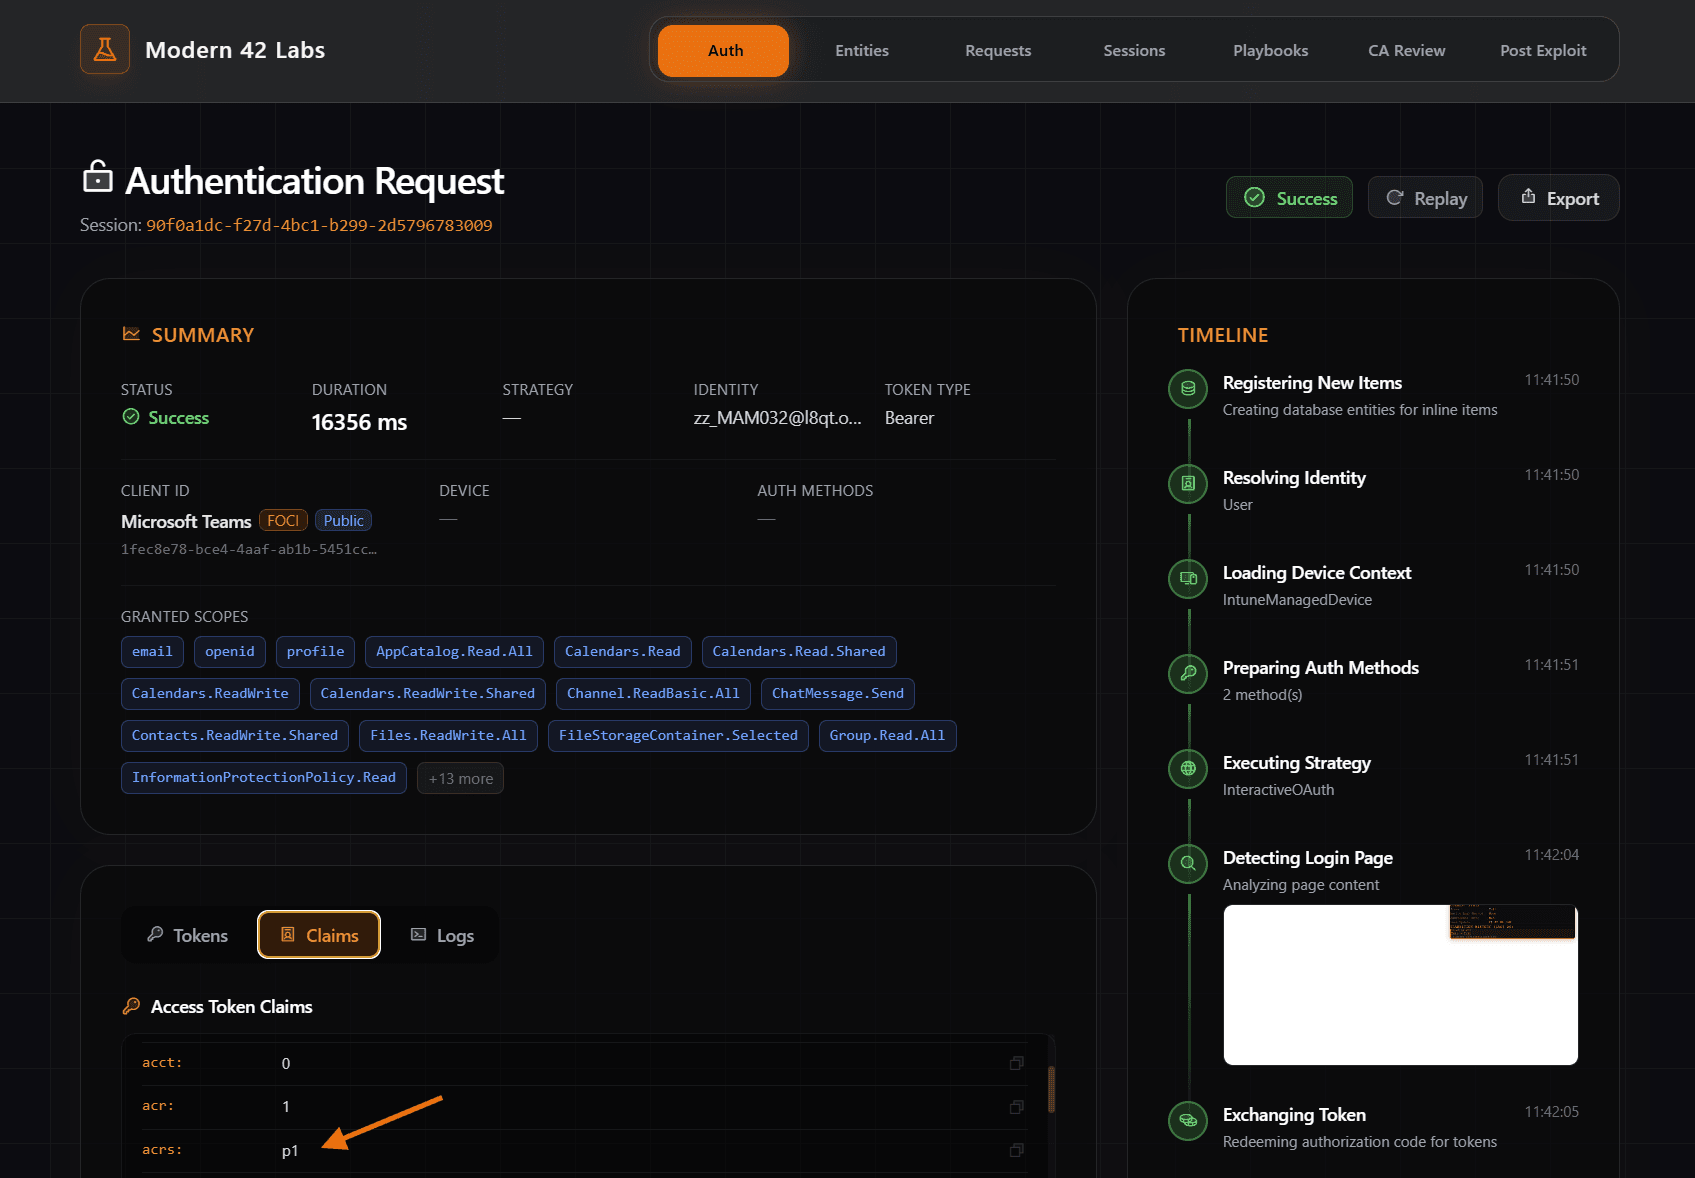
Task: Click the claims list scrollbar
Action: pyautogui.click(x=1051, y=1089)
